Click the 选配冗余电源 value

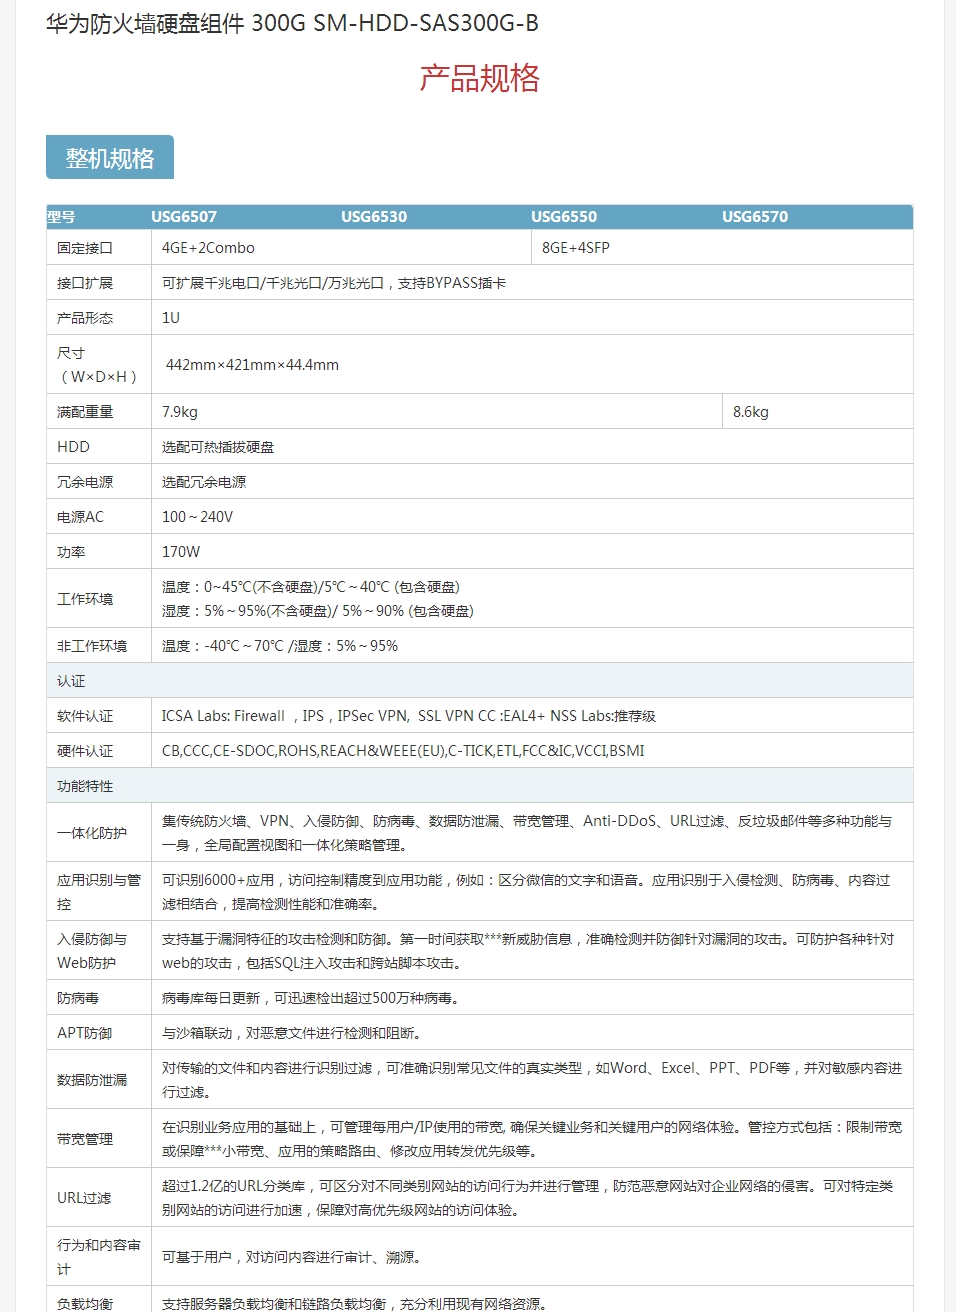point(204,482)
